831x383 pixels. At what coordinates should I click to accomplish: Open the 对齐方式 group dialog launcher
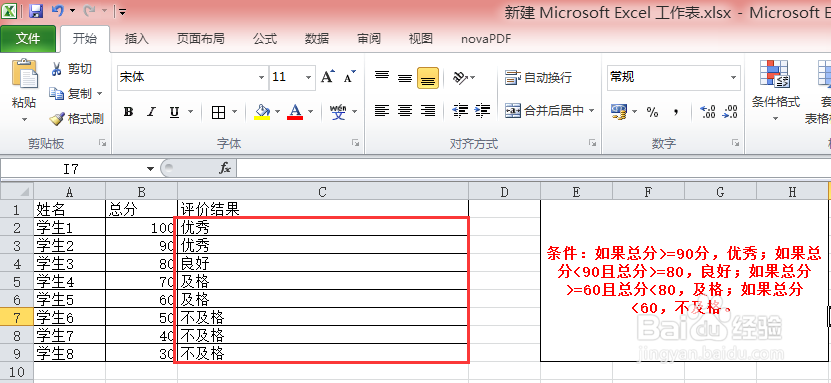592,143
